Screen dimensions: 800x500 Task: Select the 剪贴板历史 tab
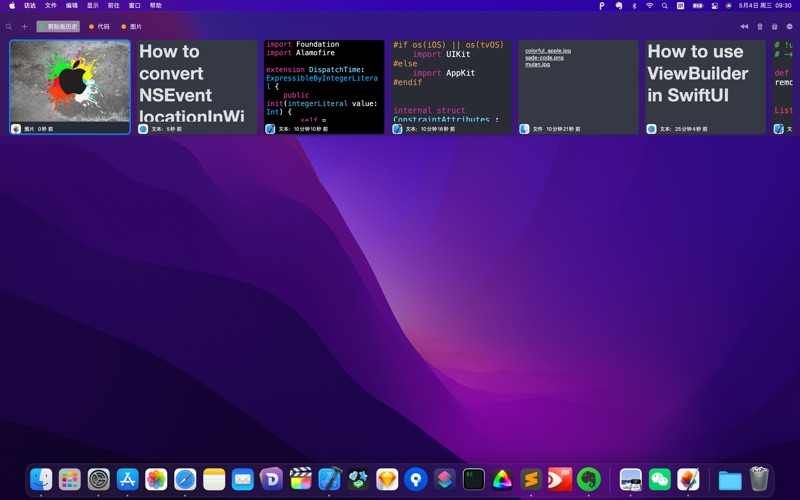pyautogui.click(x=58, y=27)
